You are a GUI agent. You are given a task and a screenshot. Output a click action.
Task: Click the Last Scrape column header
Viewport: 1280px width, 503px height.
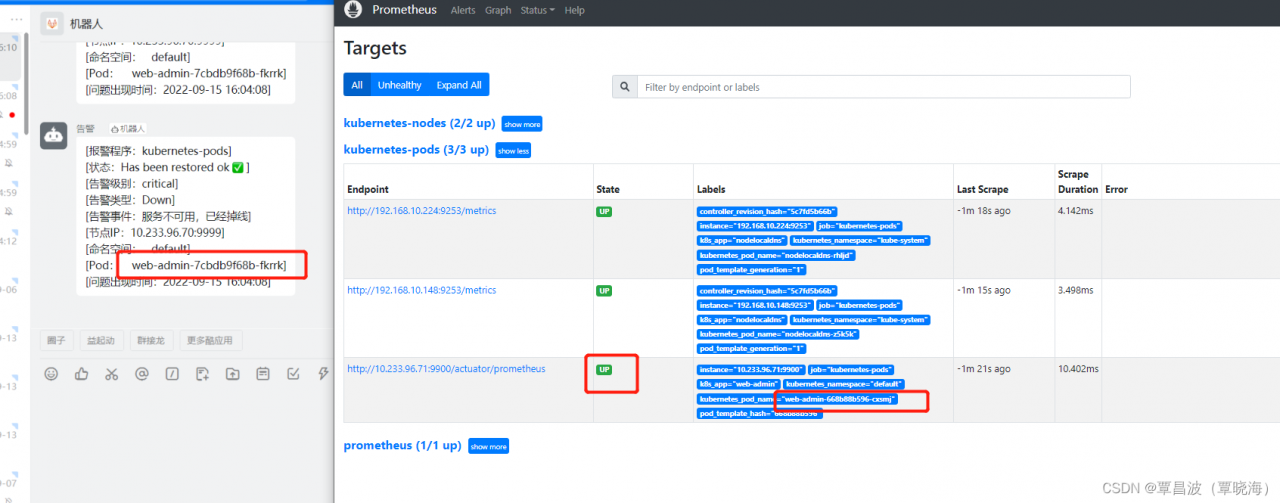tap(982, 189)
